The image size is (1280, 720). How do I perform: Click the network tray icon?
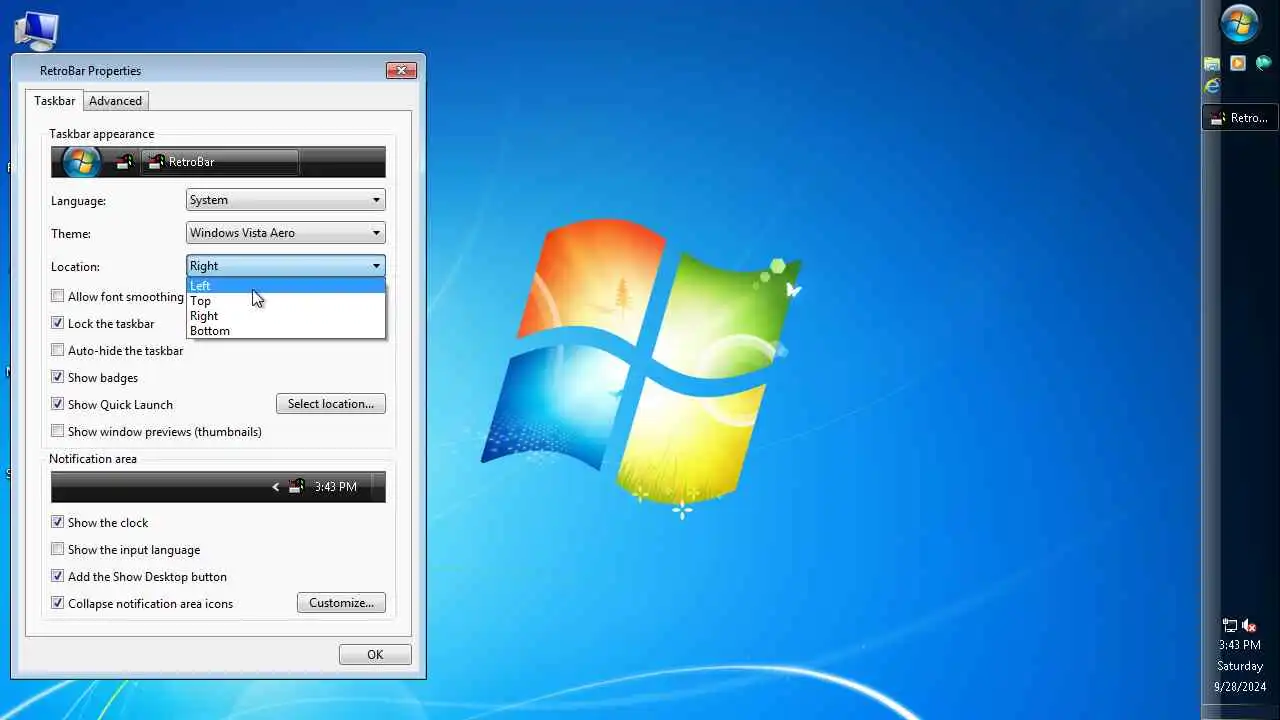tap(1230, 626)
